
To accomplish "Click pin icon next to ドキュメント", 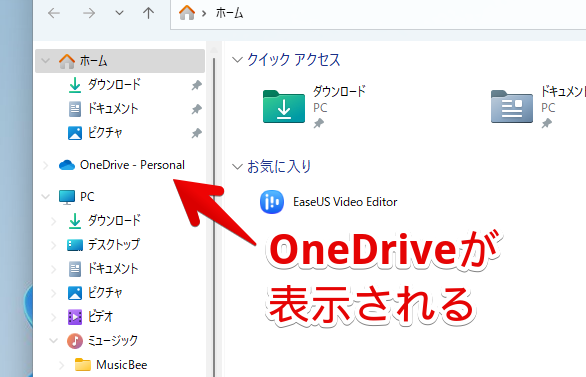I will [197, 109].
